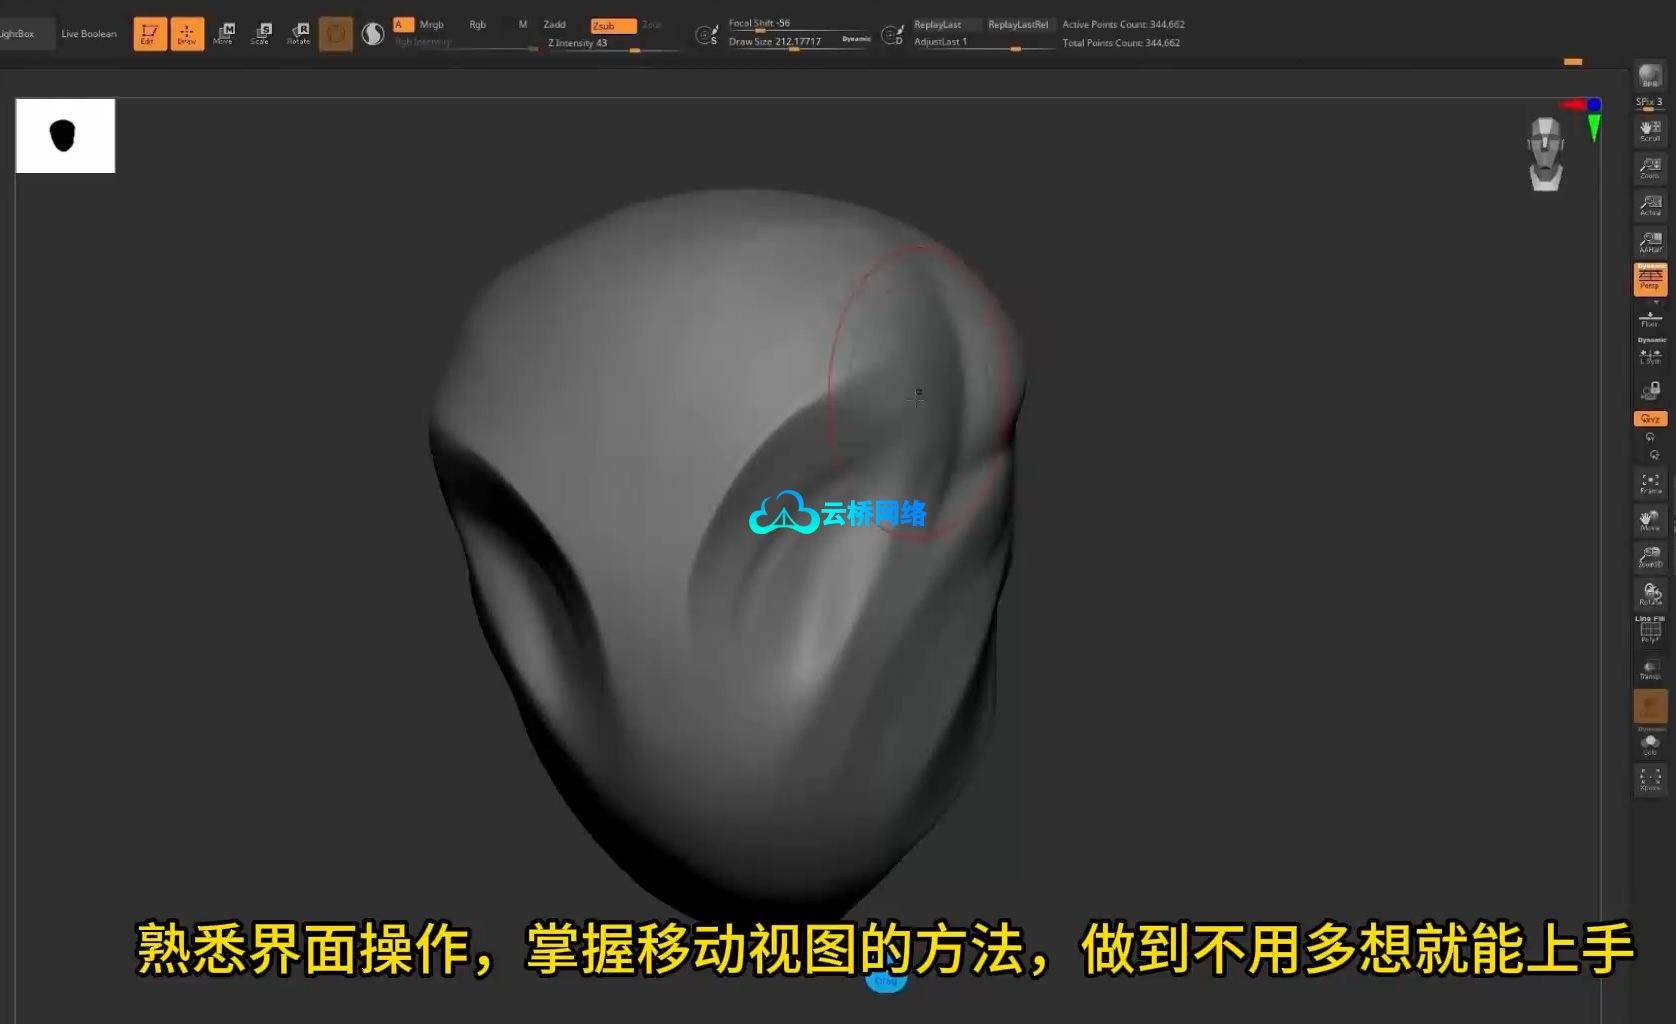
Task: Click the AAHalf zoom icon
Action: pyautogui.click(x=1650, y=242)
